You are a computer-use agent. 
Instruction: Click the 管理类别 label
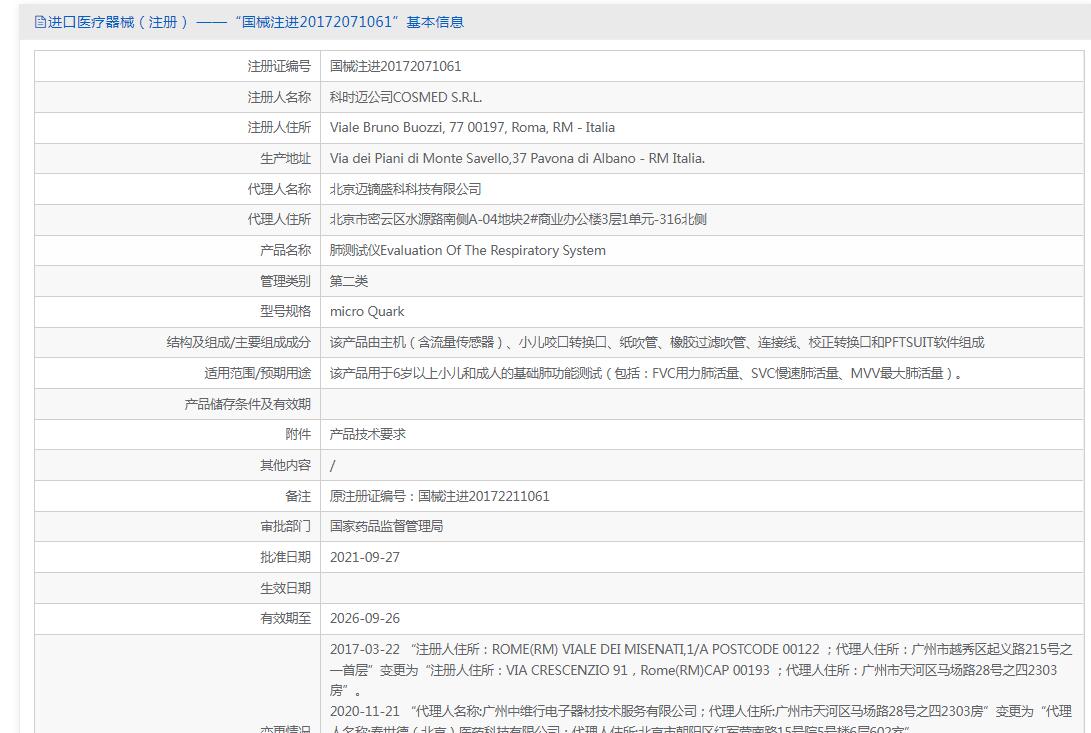285,281
